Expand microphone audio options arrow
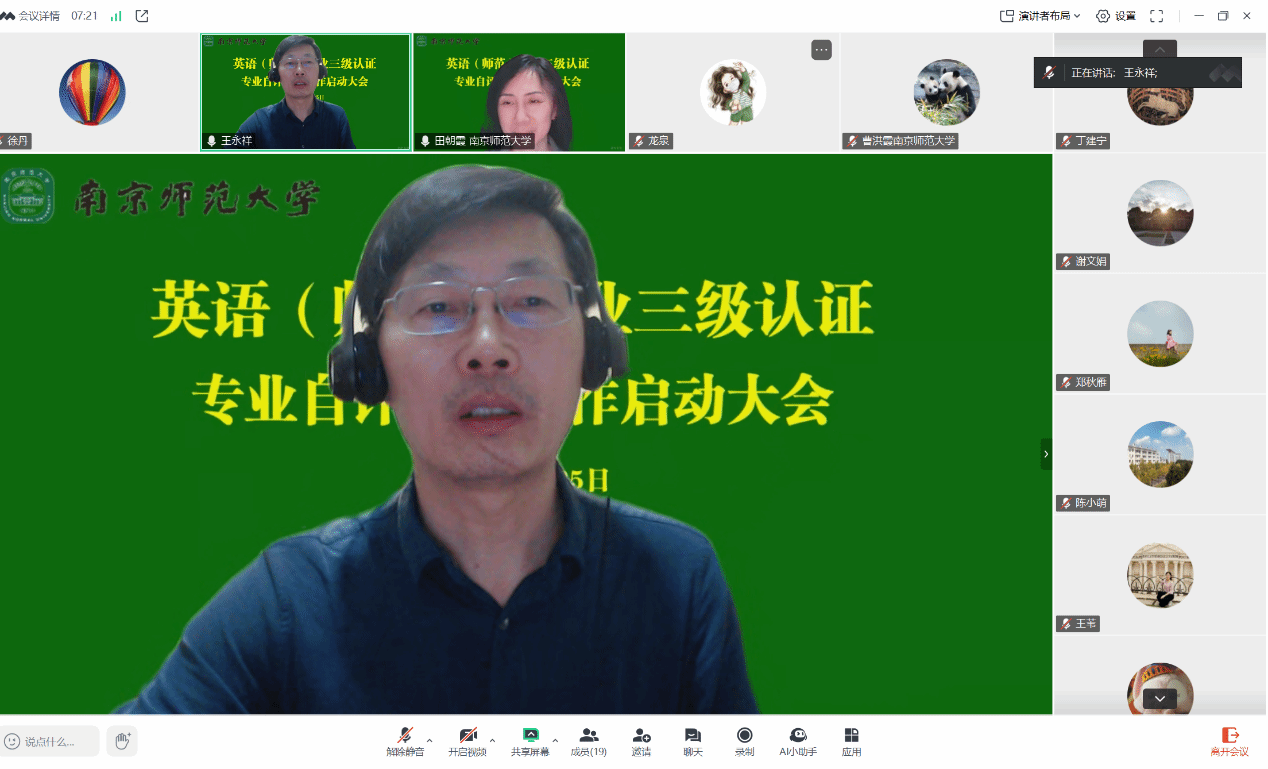Image resolution: width=1268 pixels, height=769 pixels. 430,741
